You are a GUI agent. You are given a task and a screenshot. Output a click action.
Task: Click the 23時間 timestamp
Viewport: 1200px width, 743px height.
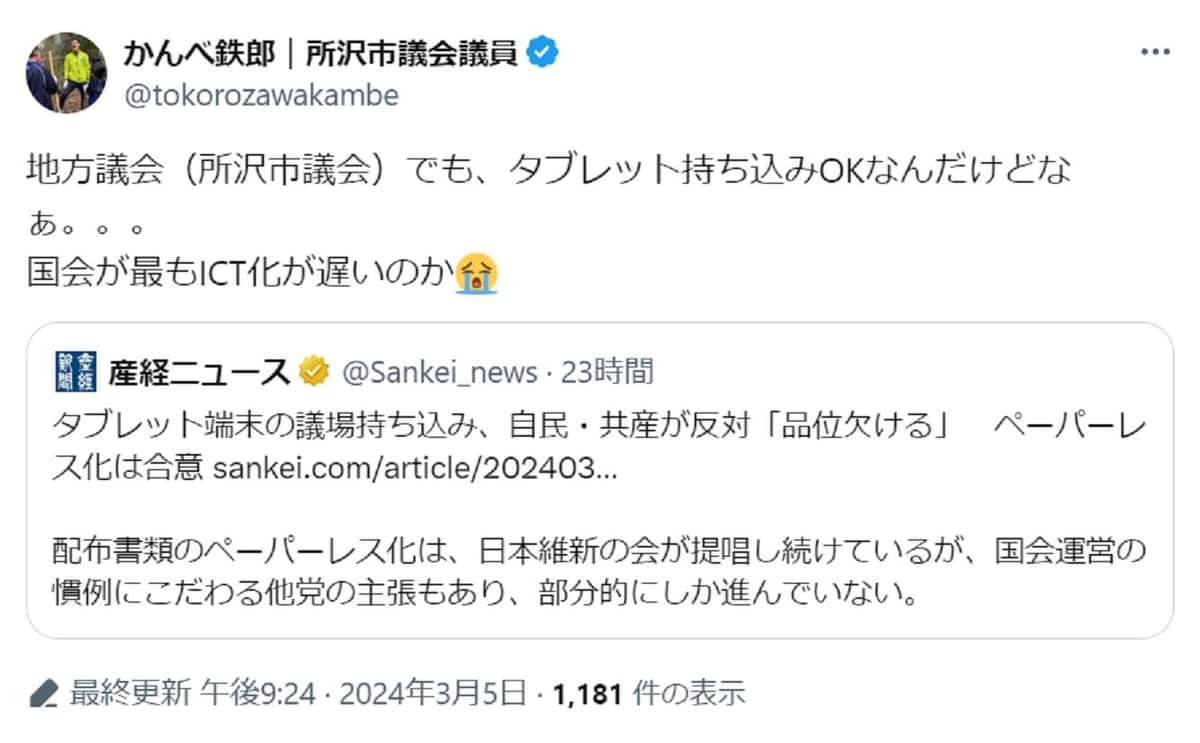[608, 373]
